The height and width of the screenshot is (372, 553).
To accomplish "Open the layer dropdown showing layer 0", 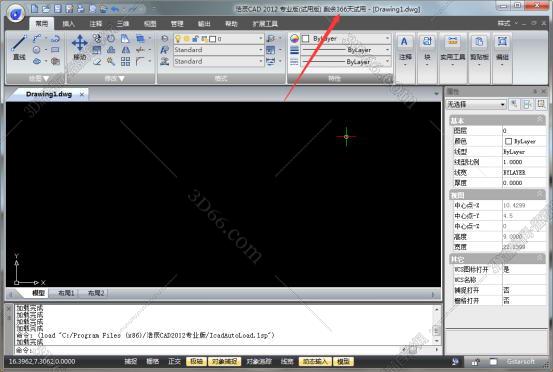I will 219,39.
